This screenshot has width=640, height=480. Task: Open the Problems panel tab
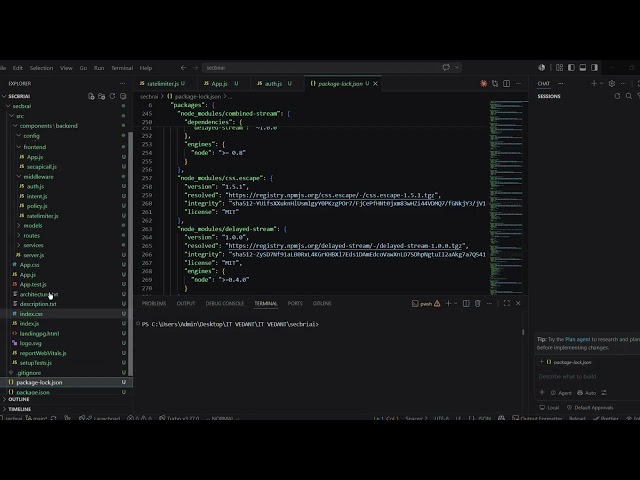[x=154, y=303]
